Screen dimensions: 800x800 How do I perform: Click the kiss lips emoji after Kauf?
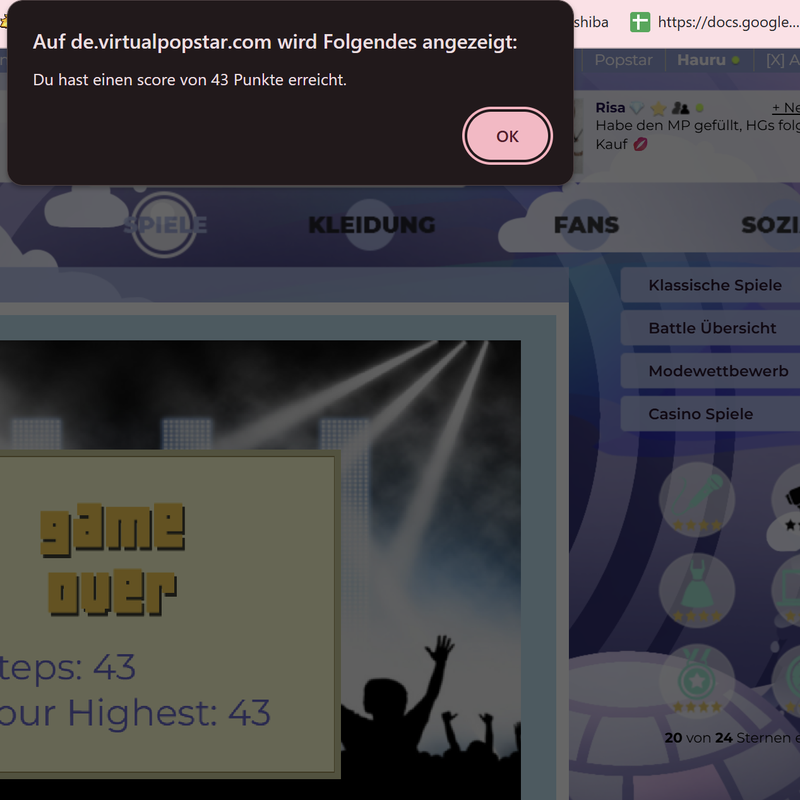[x=640, y=144]
